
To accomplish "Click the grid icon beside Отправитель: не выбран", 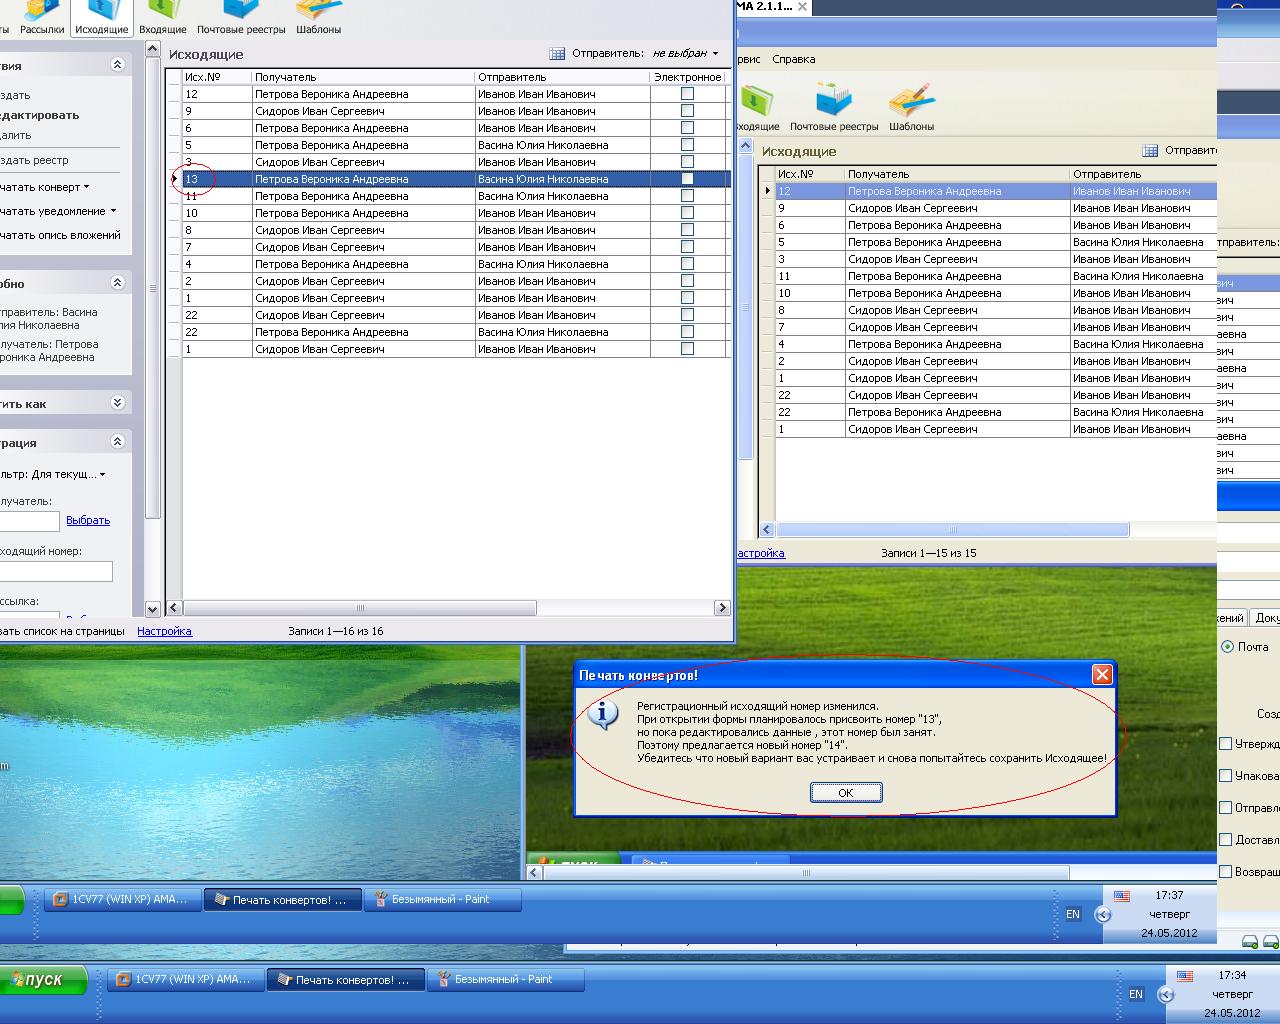I will click(x=557, y=54).
